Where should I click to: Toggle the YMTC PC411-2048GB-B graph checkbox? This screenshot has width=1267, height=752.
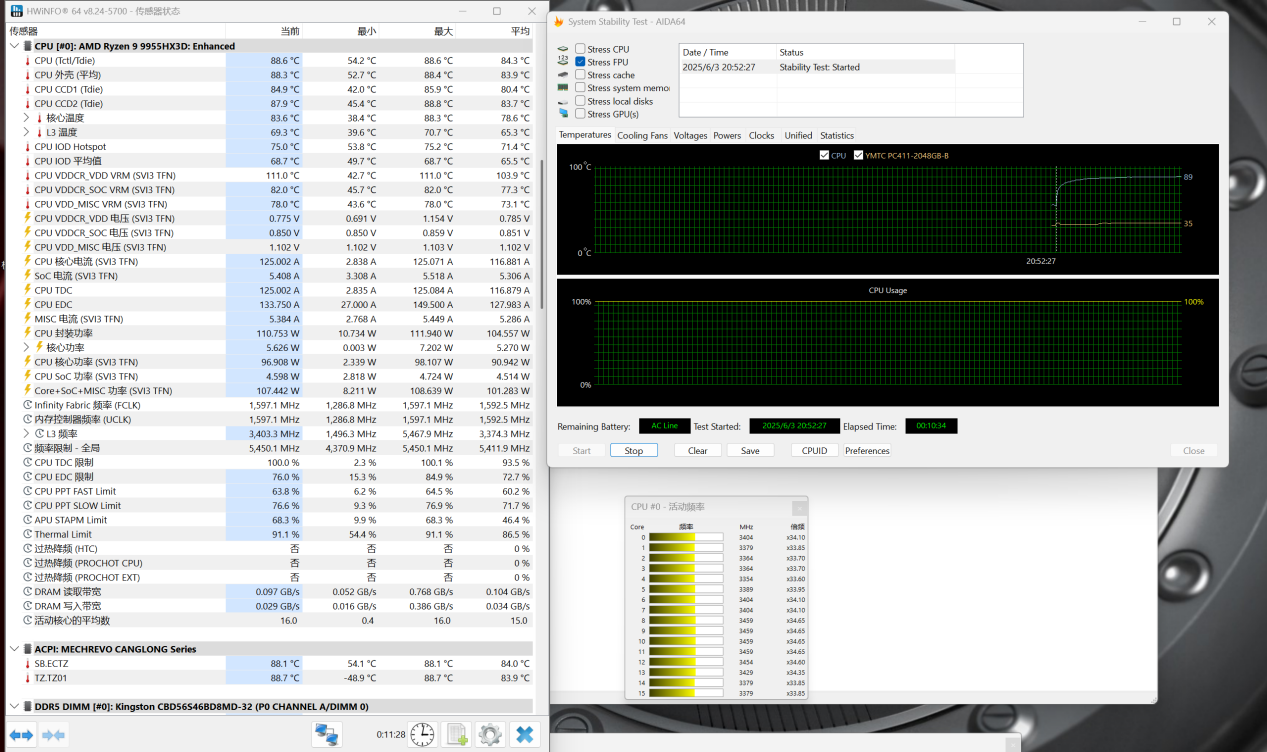pyautogui.click(x=858, y=155)
